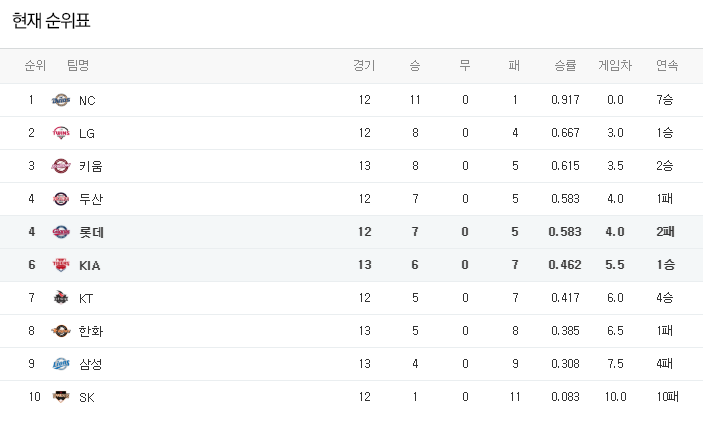703x424 pixels.
Task: Click the 한화 team logo icon
Action: tap(61, 331)
